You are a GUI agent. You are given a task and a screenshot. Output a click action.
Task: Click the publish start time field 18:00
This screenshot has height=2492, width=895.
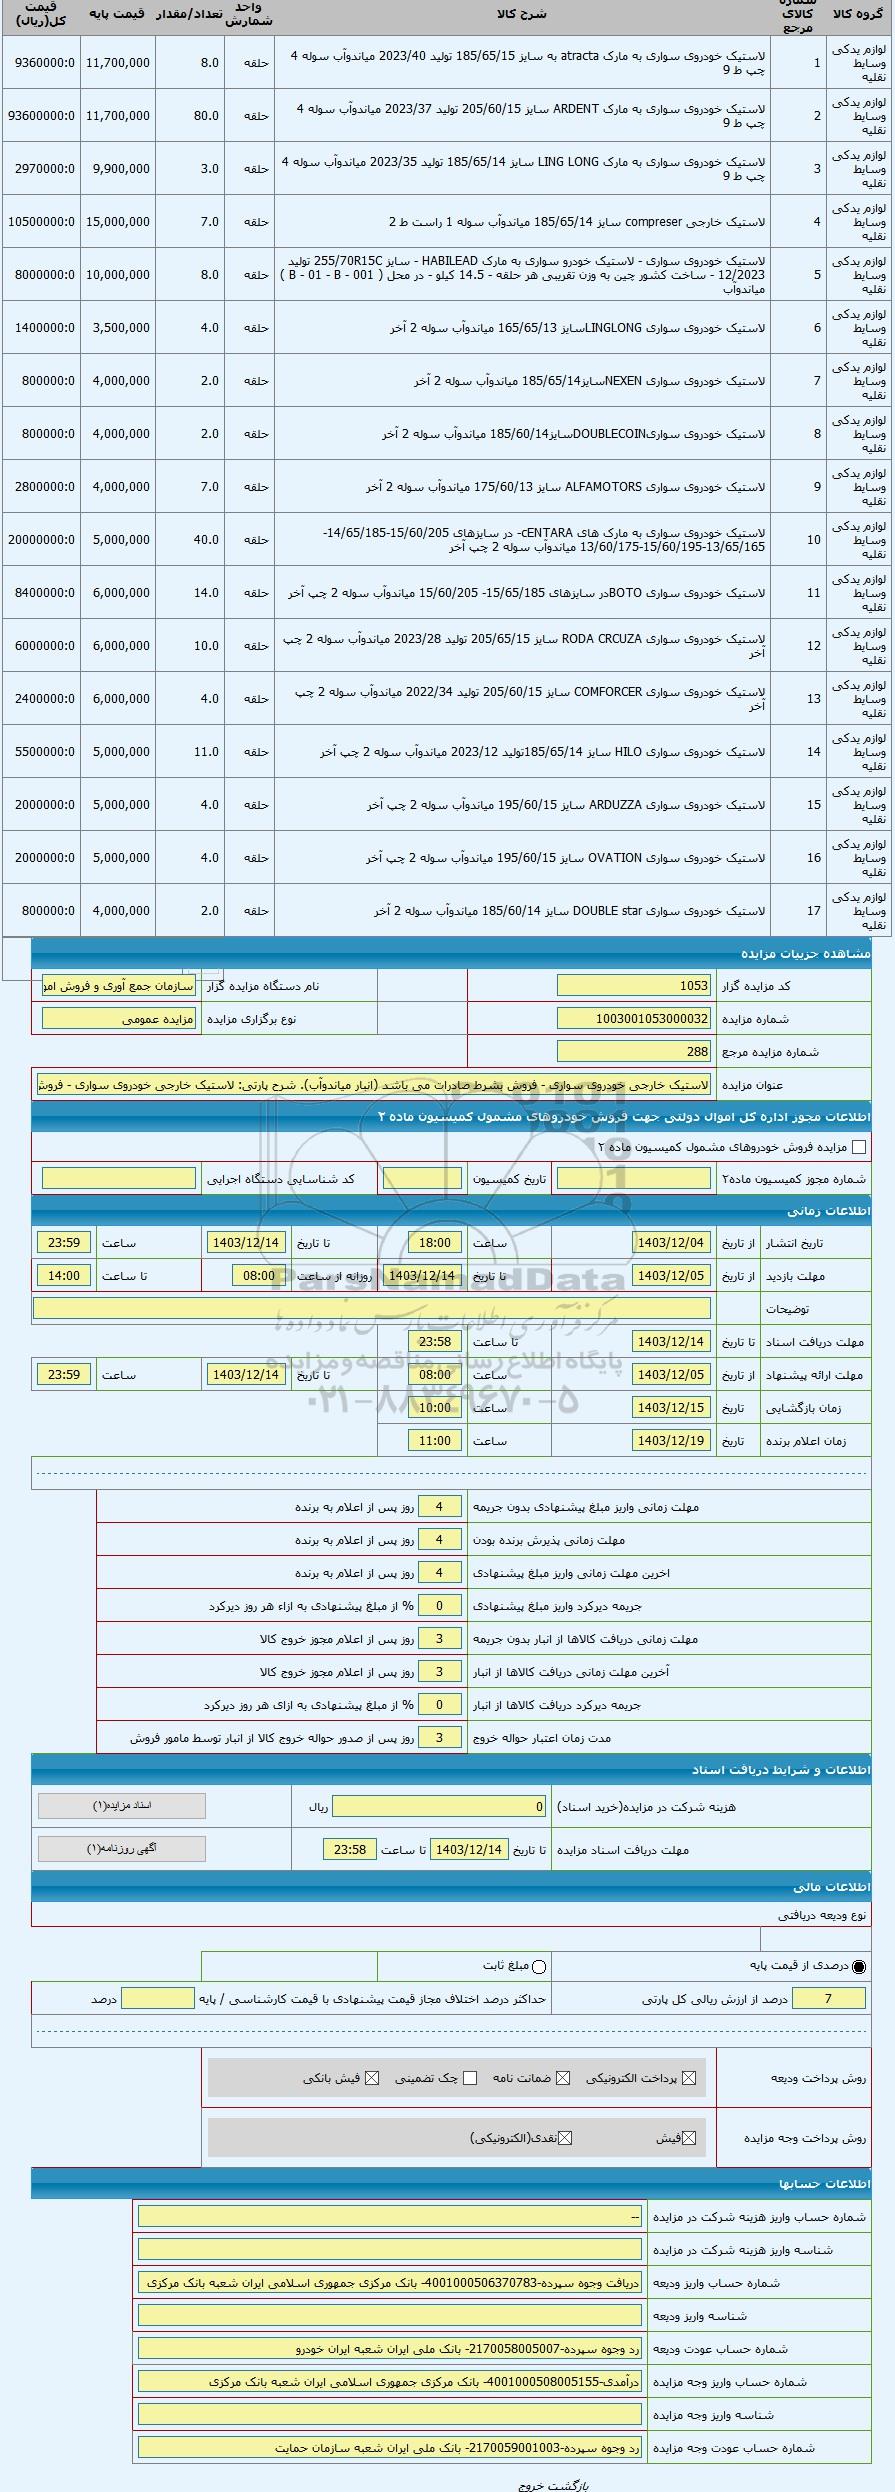pyautogui.click(x=434, y=1242)
